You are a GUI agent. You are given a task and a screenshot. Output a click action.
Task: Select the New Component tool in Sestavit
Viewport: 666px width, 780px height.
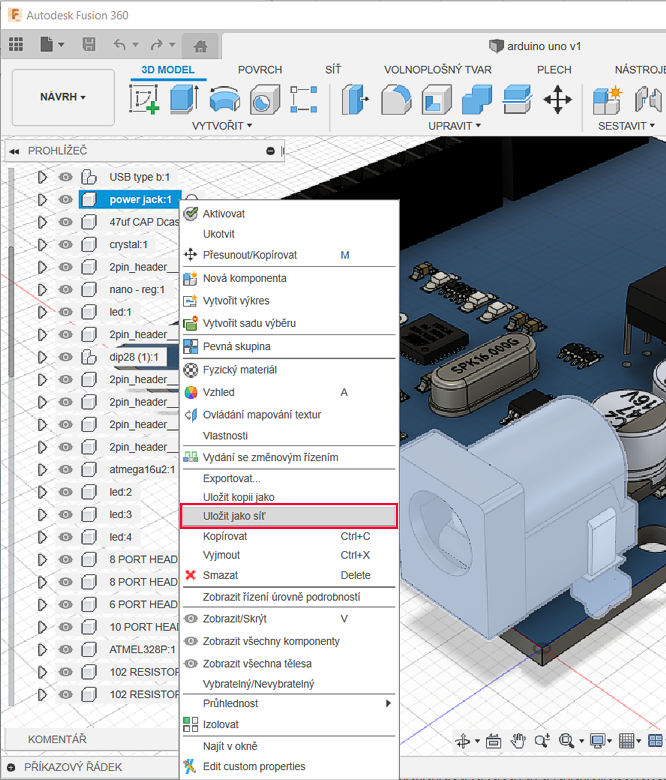[607, 98]
